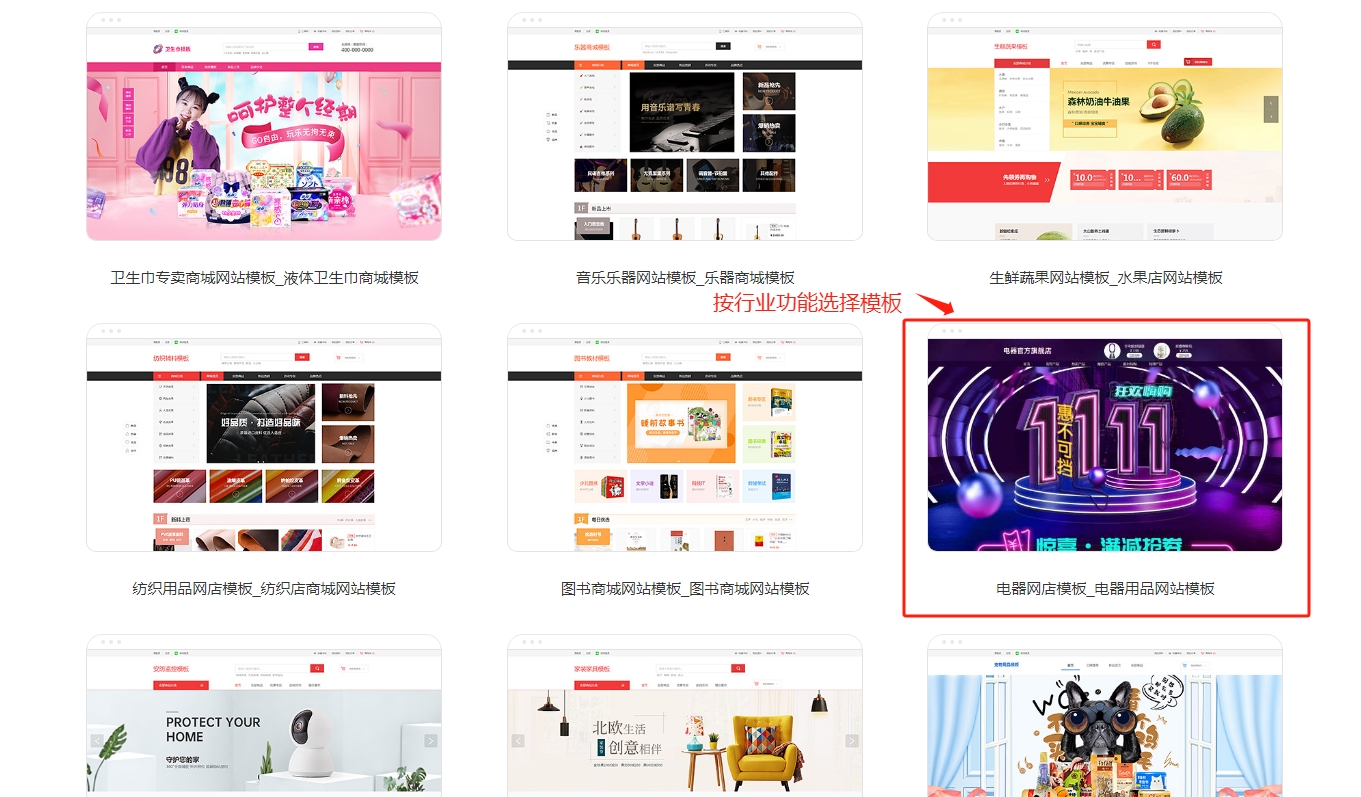1361x797 pixels.
Task: Click title 图书商城网站模板_图书商城网站模板
Action: 685,589
